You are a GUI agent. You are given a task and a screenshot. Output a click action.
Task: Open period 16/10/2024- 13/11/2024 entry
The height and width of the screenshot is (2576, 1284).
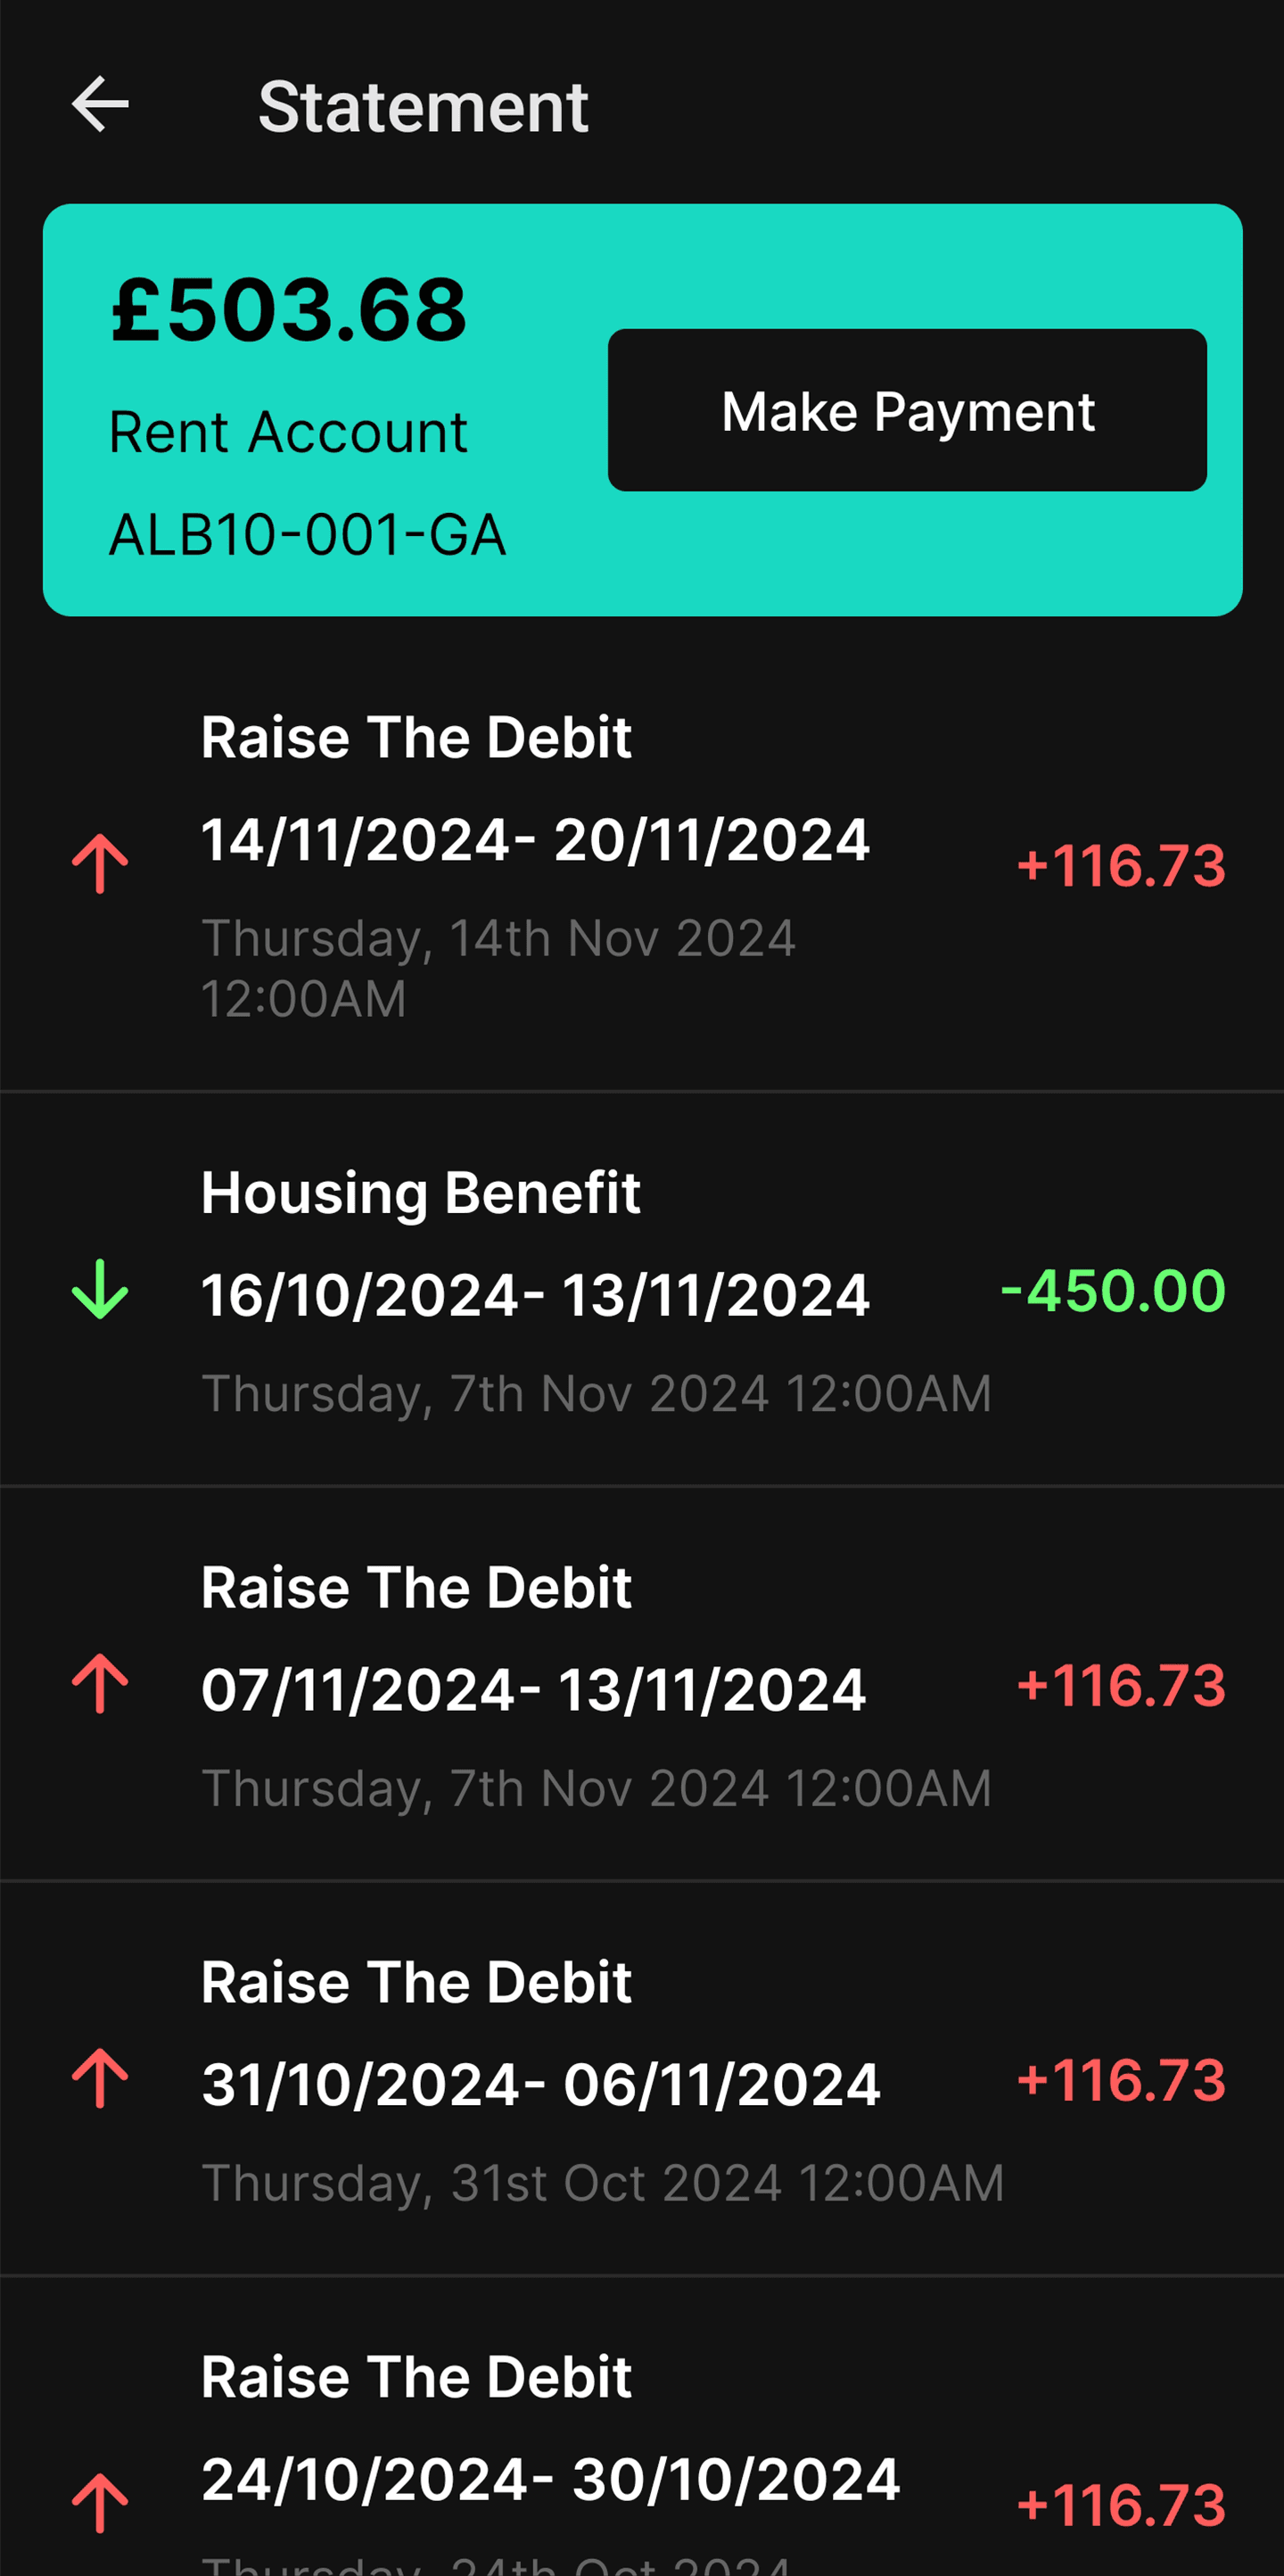535,1295
